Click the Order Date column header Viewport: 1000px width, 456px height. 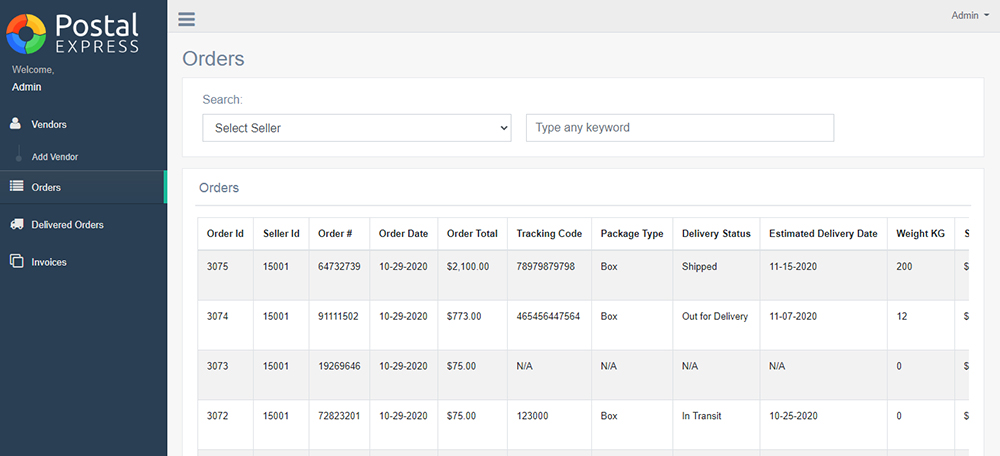click(x=404, y=234)
